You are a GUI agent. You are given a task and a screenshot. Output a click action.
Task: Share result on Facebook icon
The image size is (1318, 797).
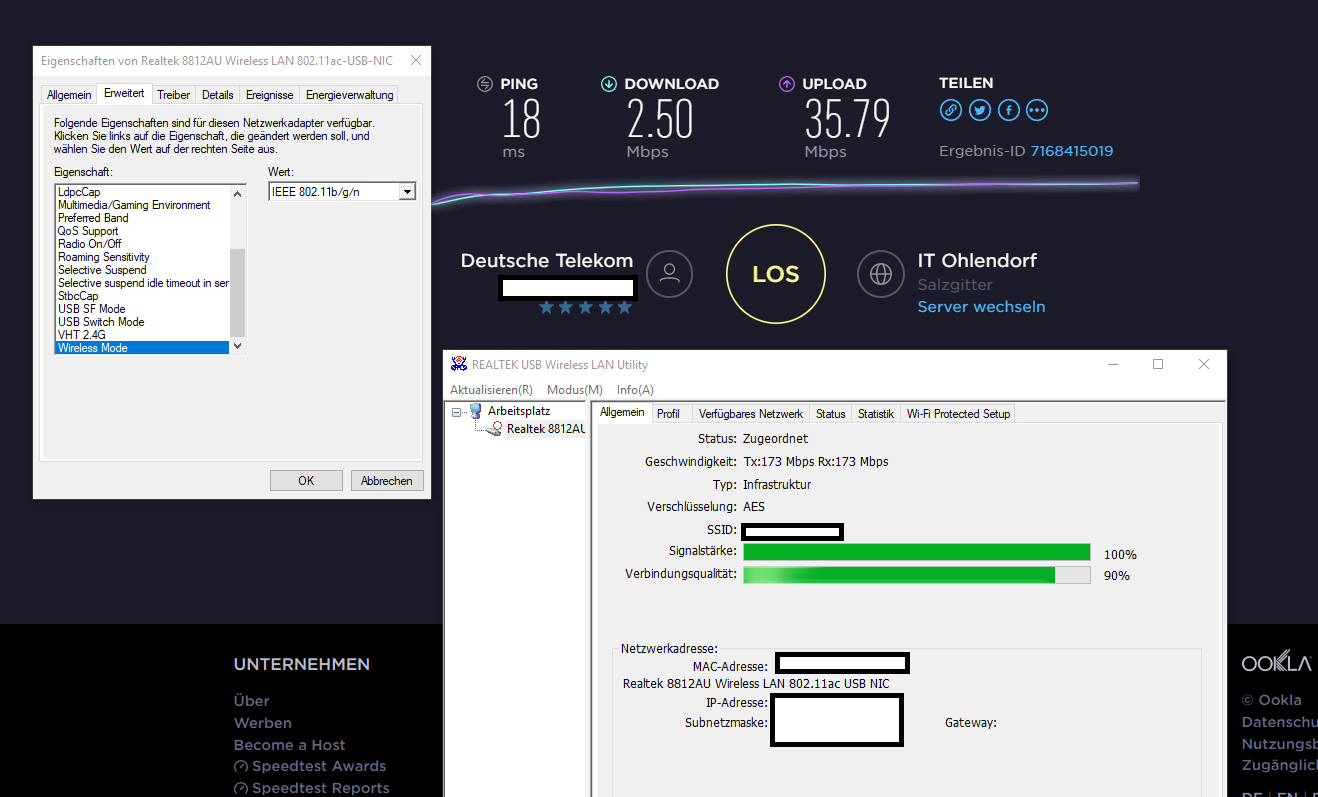click(1008, 110)
